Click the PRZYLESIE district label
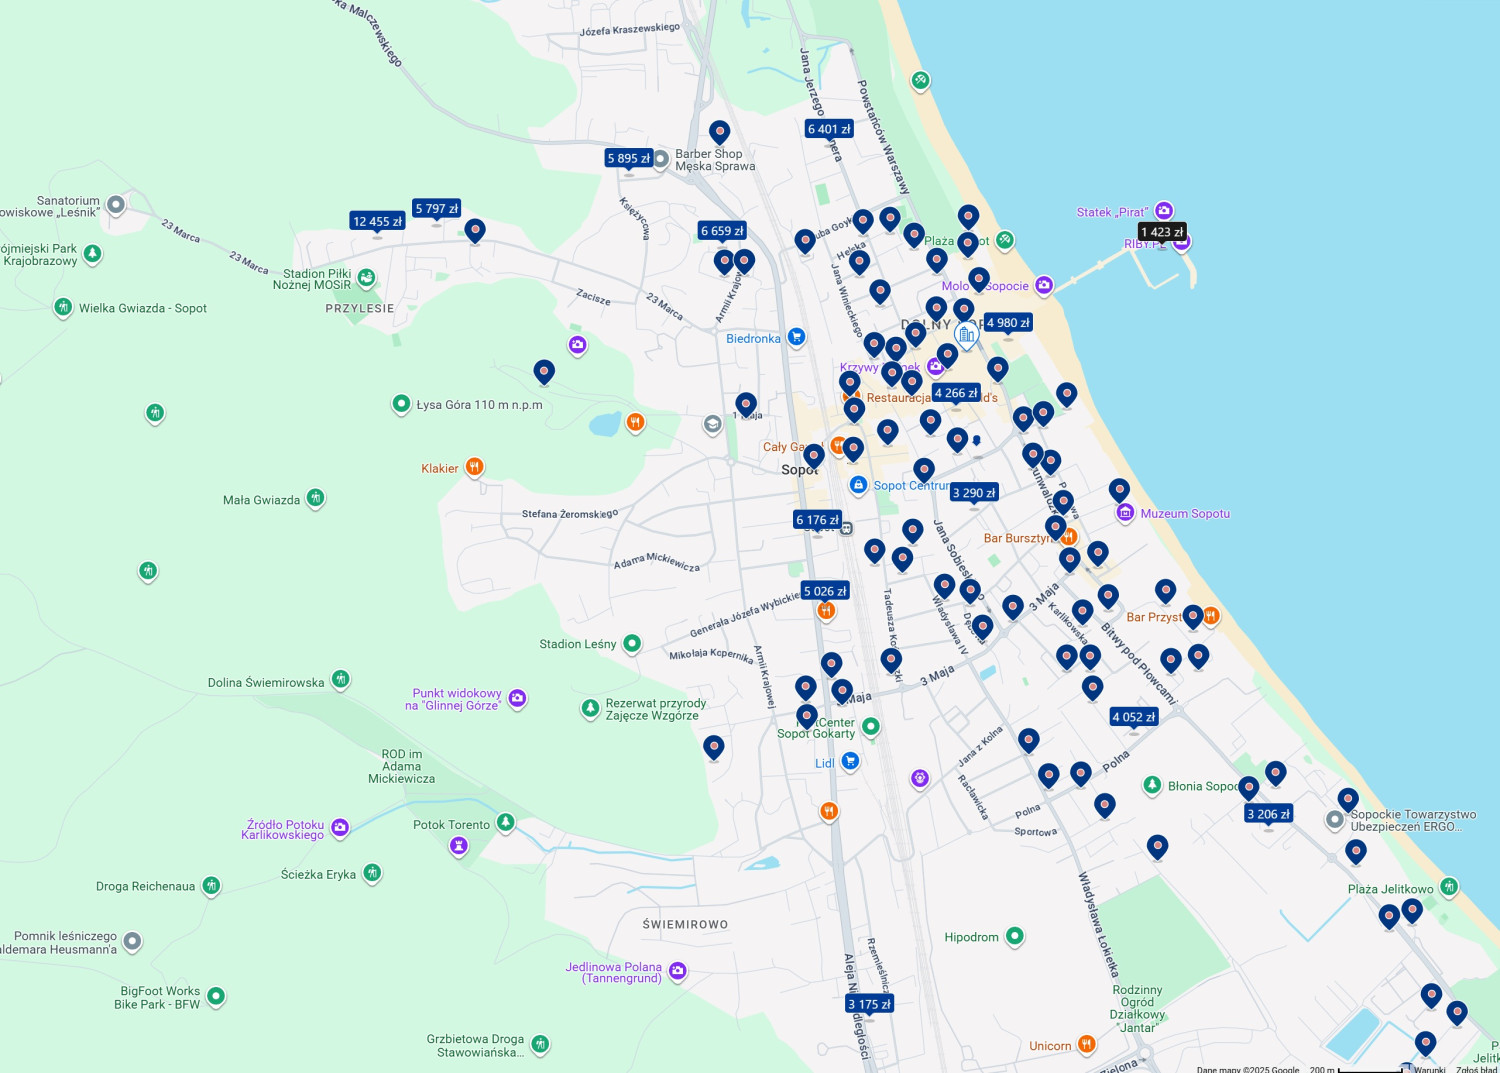 (360, 308)
